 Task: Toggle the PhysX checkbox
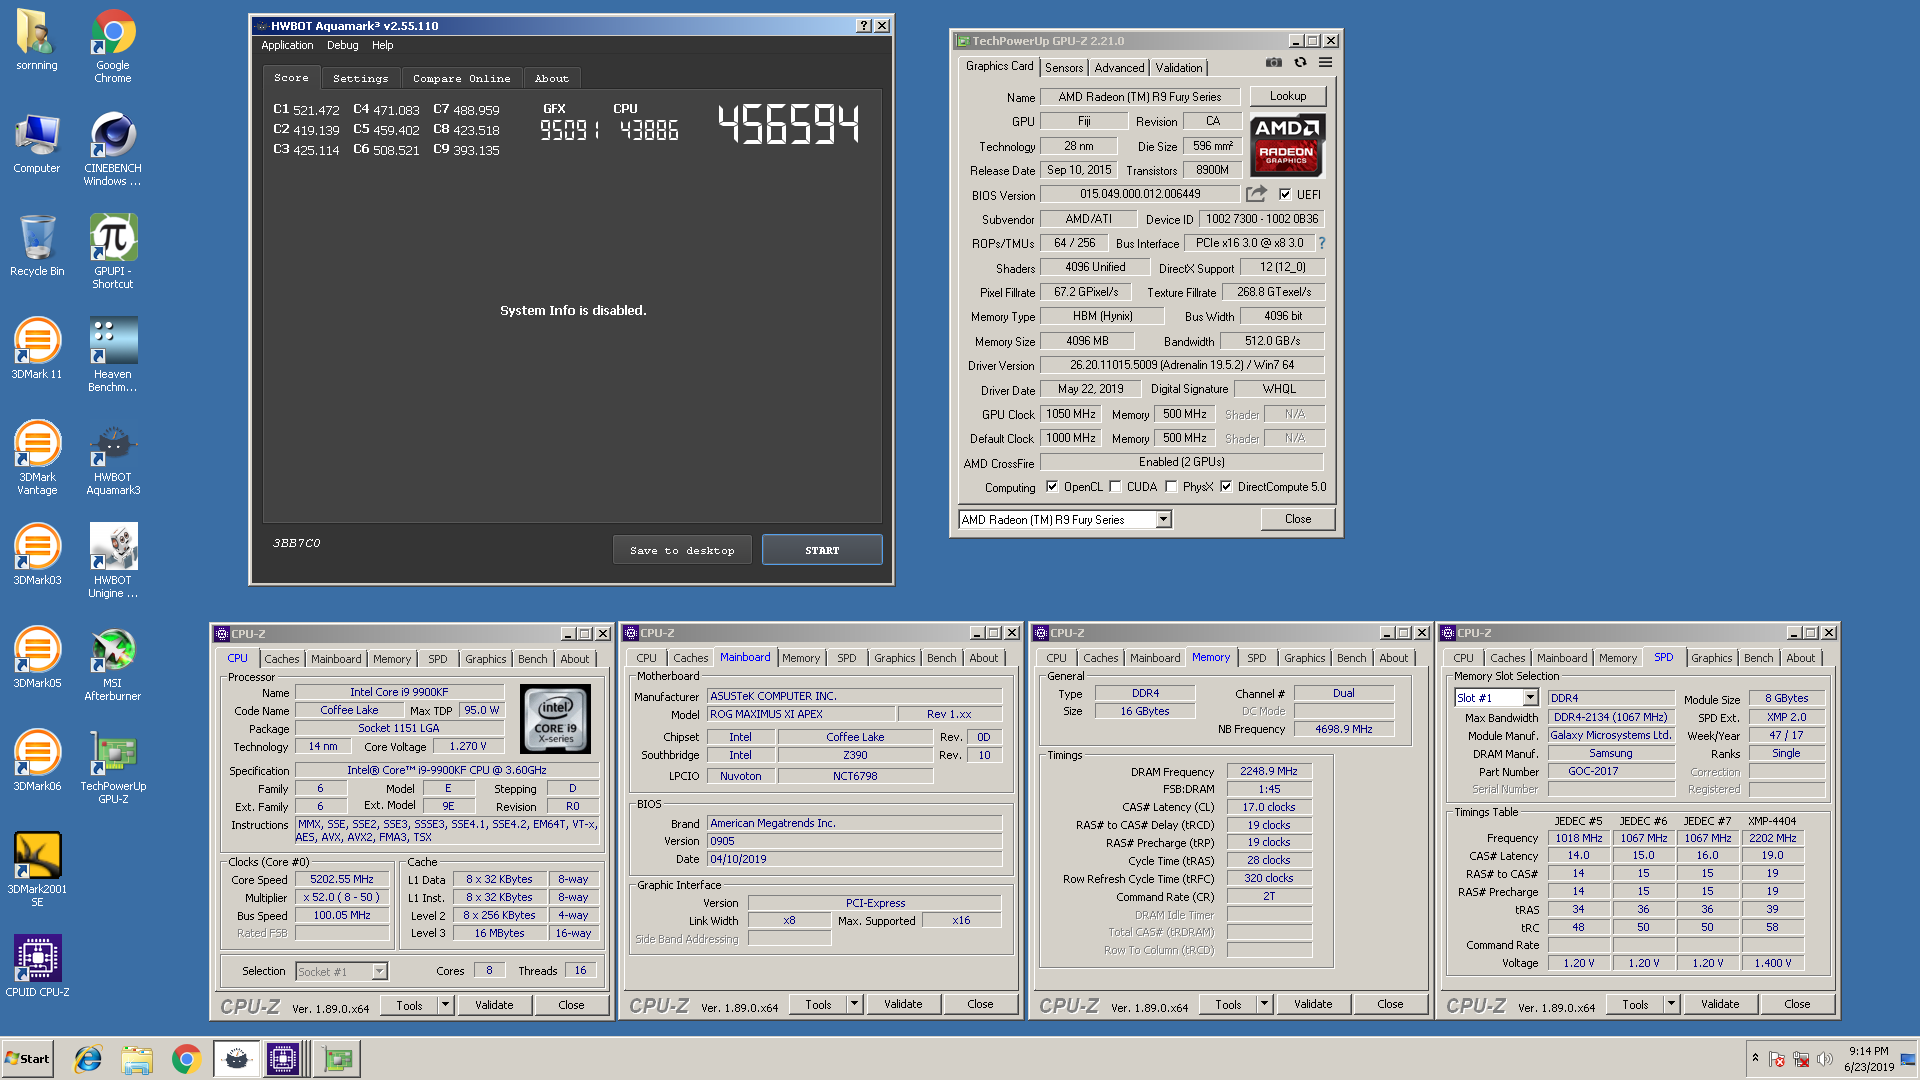(1171, 487)
